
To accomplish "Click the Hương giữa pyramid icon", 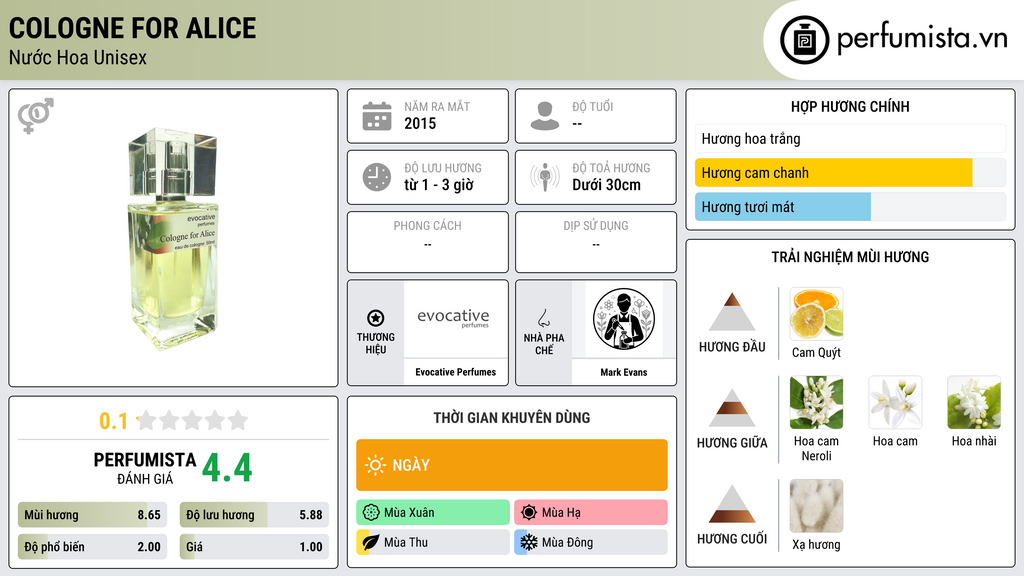I will coord(732,408).
